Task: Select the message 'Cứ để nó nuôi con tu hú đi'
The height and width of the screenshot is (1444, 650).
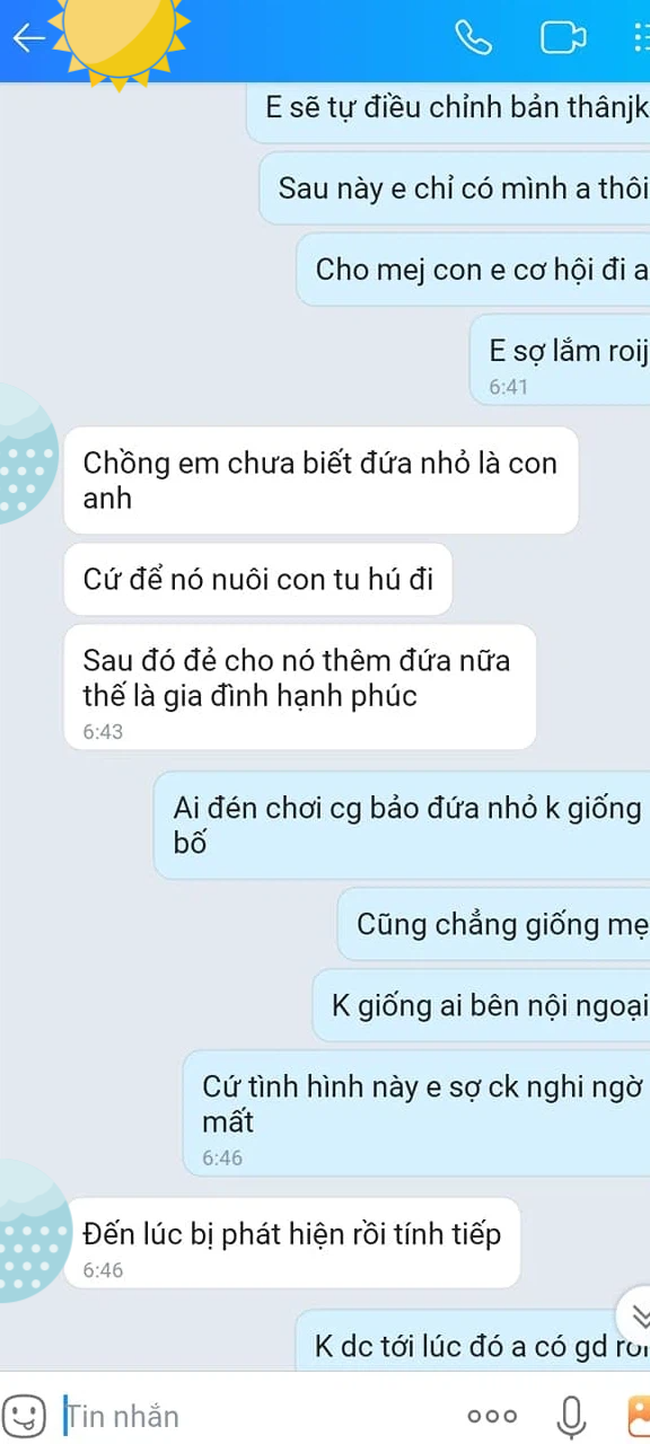Action: coord(258,579)
